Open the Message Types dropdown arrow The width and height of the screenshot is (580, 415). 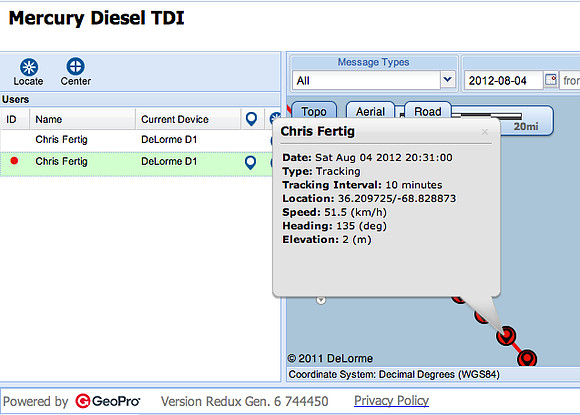click(448, 80)
